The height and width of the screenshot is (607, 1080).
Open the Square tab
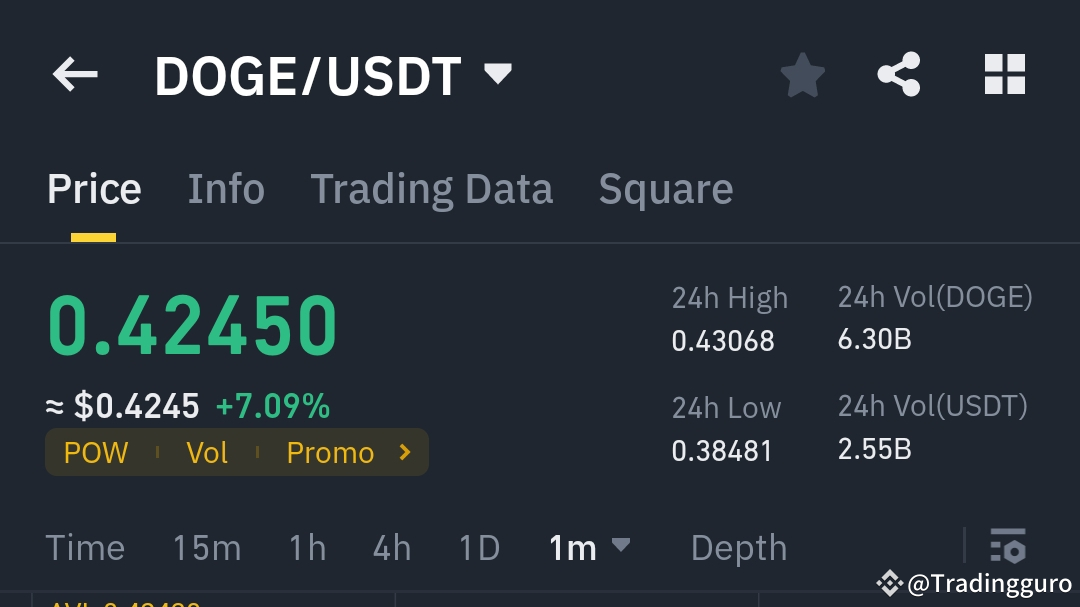click(x=665, y=188)
